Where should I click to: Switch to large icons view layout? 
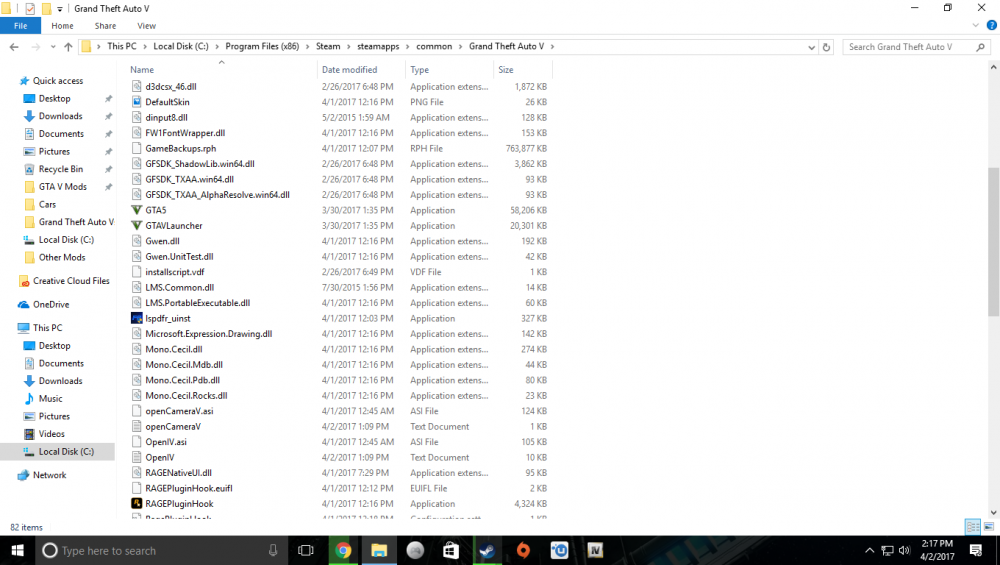click(x=989, y=527)
